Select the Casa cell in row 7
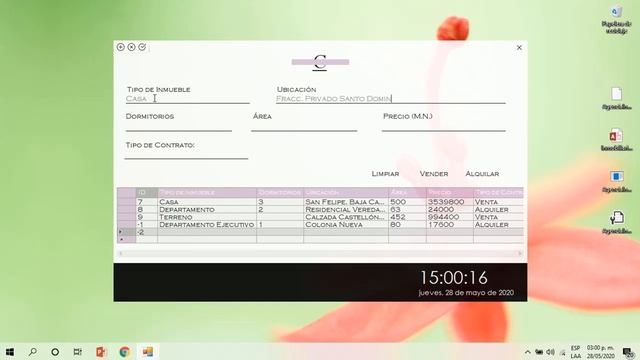This screenshot has width=640, height=360. (x=207, y=202)
